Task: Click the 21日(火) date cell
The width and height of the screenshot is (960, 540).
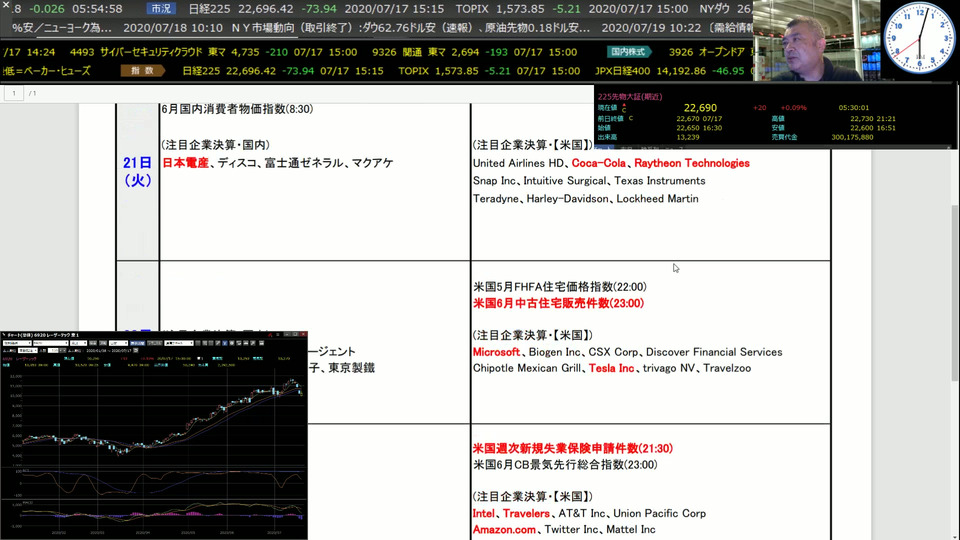Action: pos(137,171)
